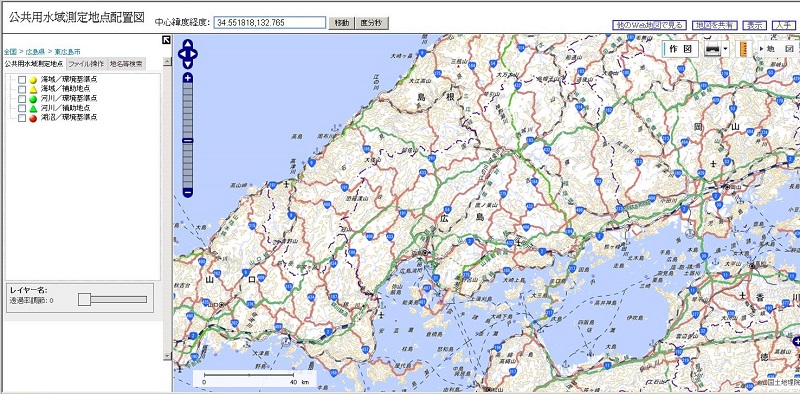Click the レイヤー名 label text
This screenshot has width=800, height=394.
tap(29, 290)
